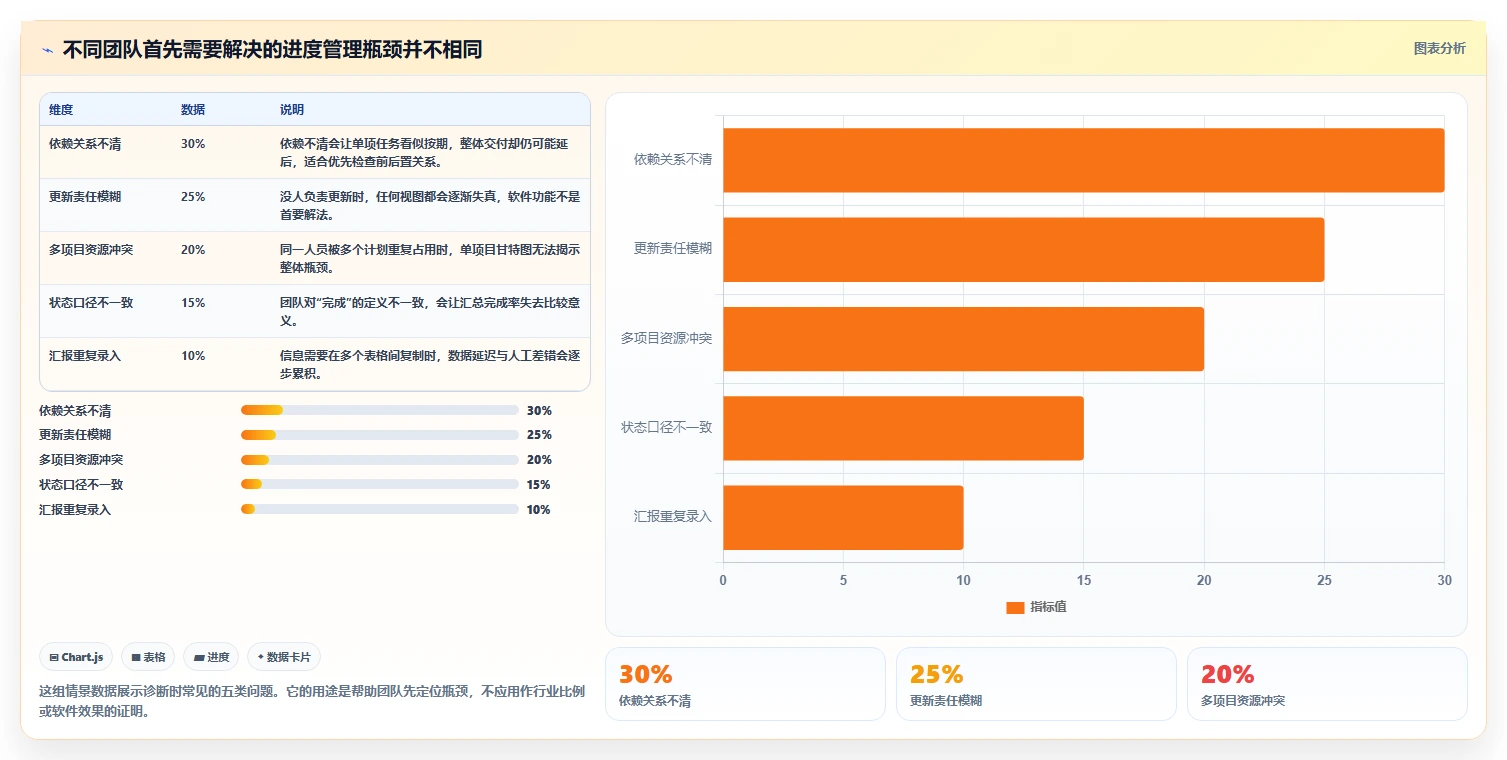1507x760 pixels.
Task: Click the 依赖关系不清 label on the chart axis
Action: [673, 159]
